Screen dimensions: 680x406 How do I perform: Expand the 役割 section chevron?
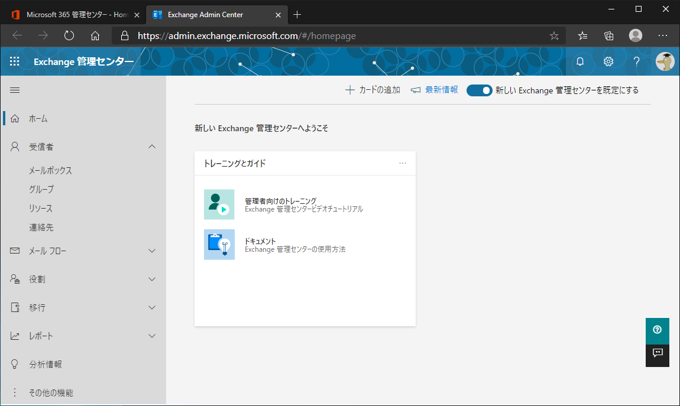tap(152, 279)
